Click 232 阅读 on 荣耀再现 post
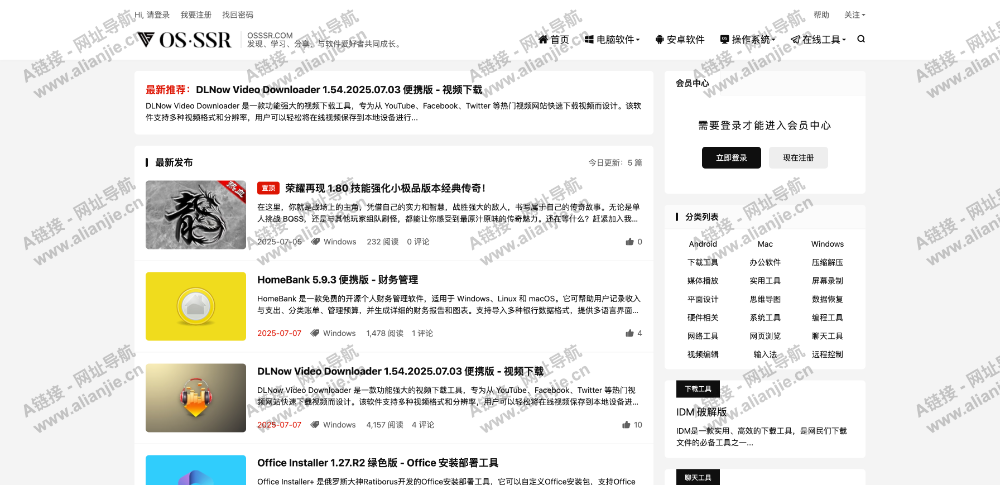 [x=383, y=242]
